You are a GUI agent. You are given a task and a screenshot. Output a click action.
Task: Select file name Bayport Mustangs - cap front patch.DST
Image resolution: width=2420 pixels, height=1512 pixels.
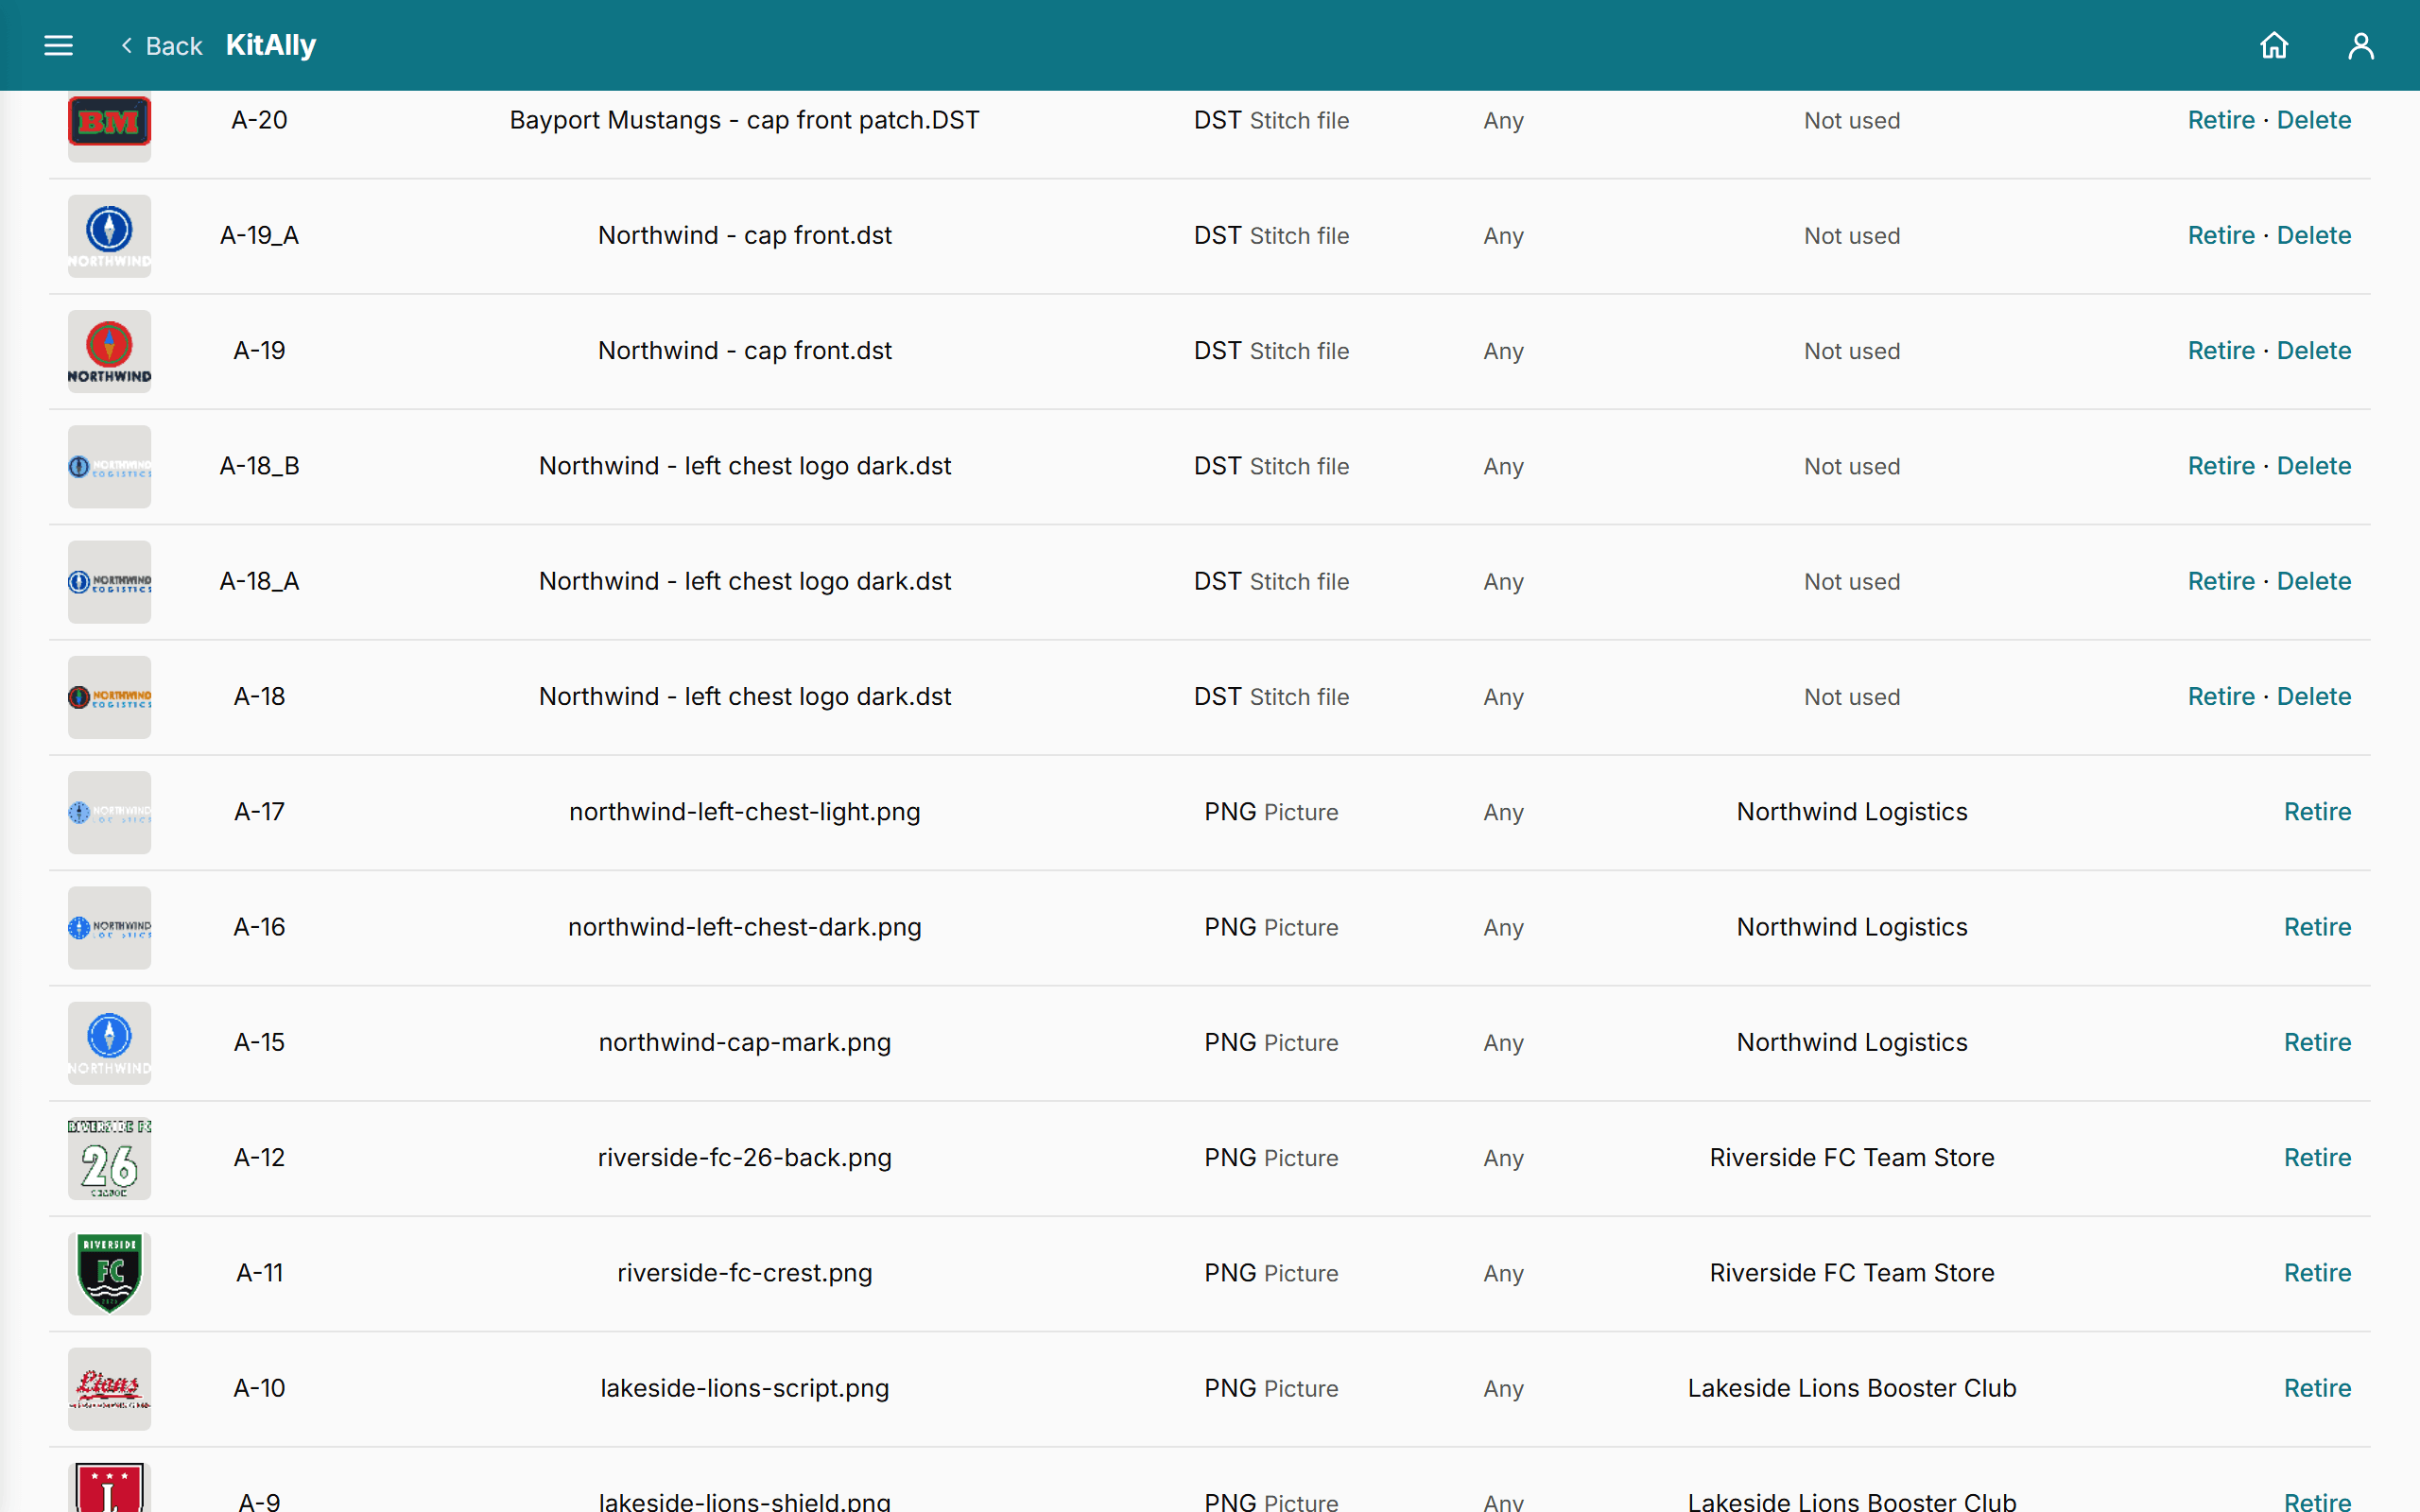click(x=744, y=120)
